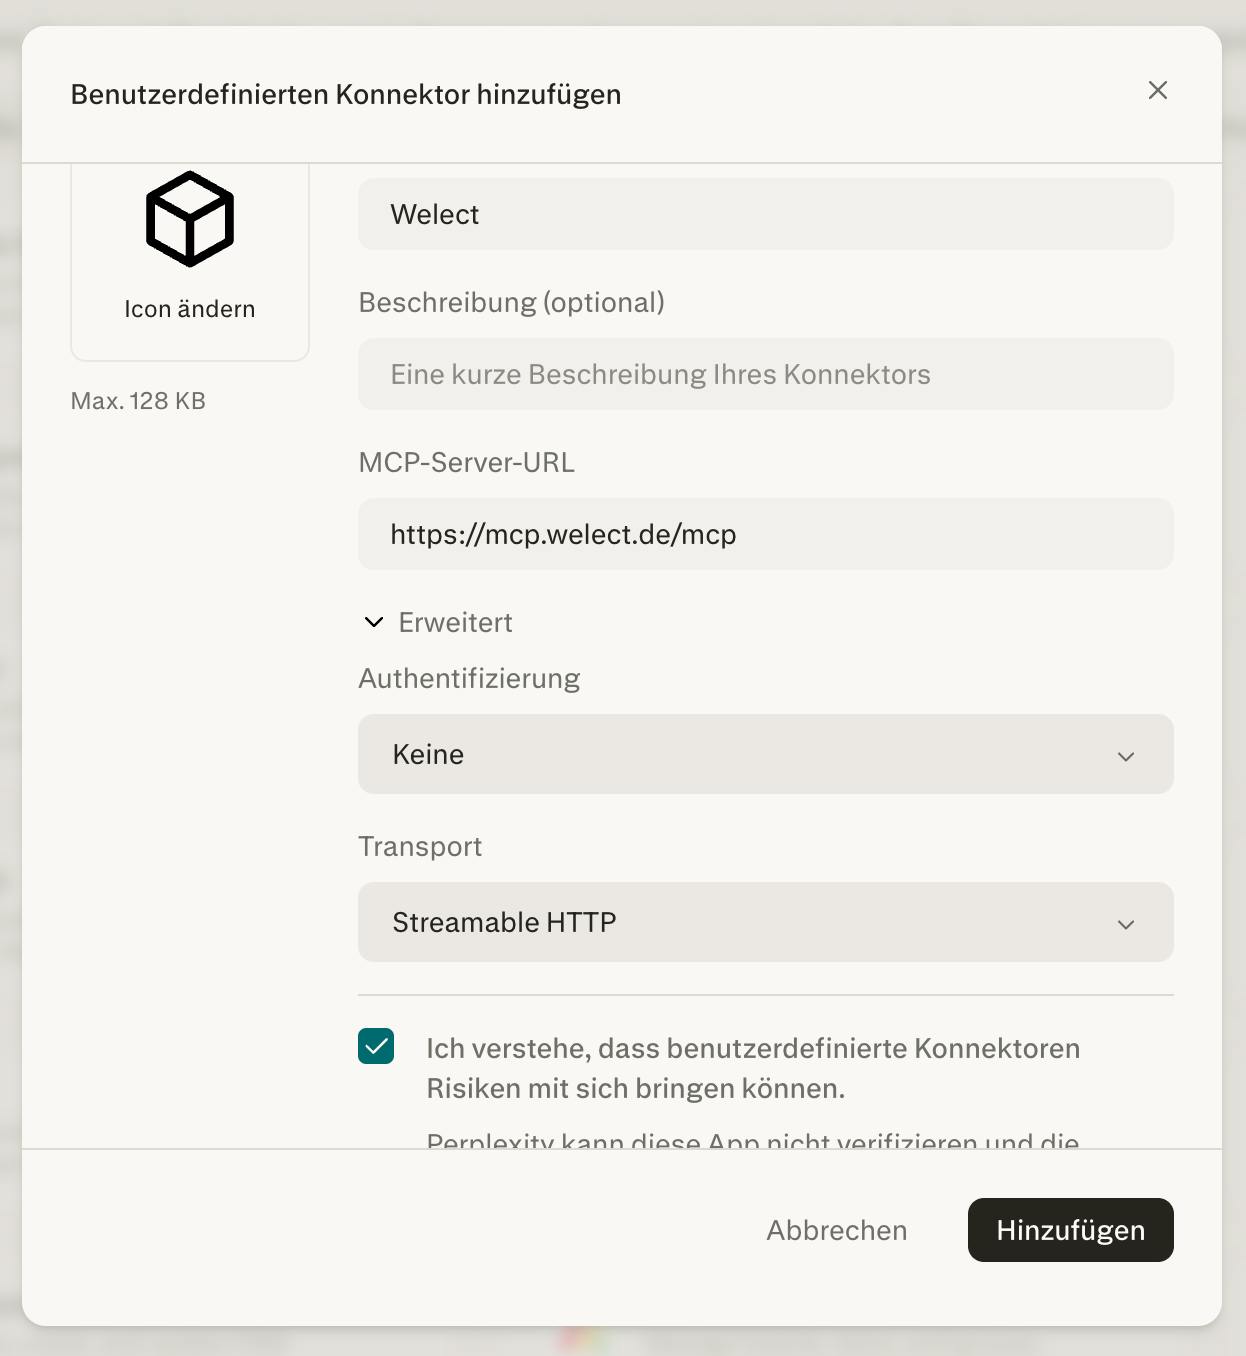Click the "Authentifizierung" label

point(469,678)
